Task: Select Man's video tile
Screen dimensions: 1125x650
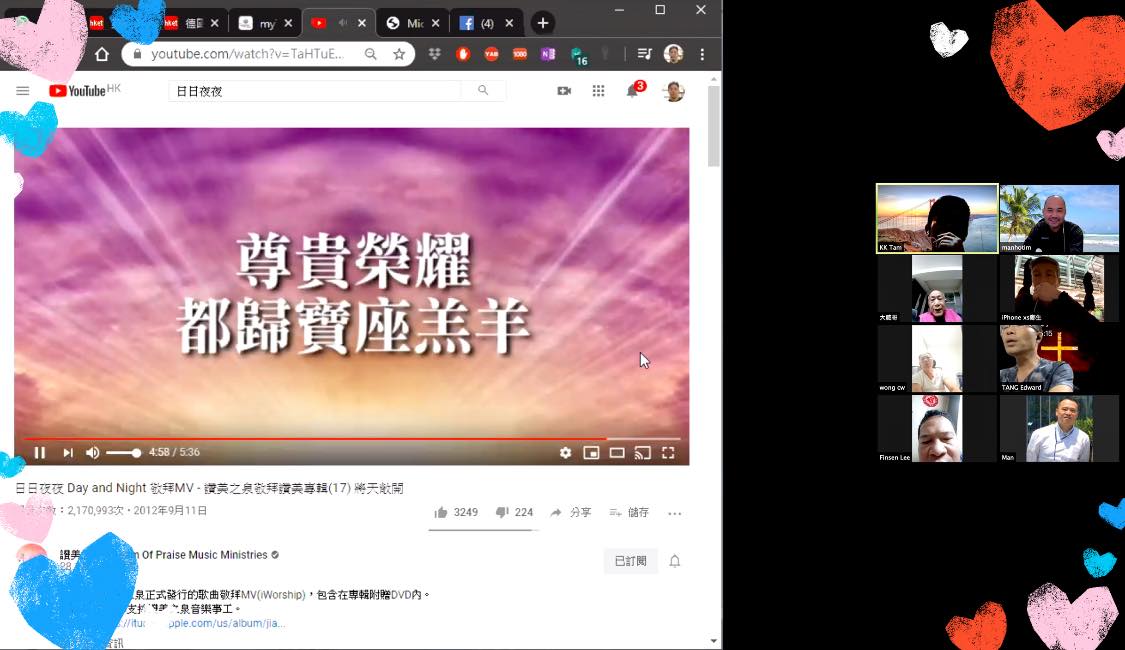Action: (x=1059, y=428)
